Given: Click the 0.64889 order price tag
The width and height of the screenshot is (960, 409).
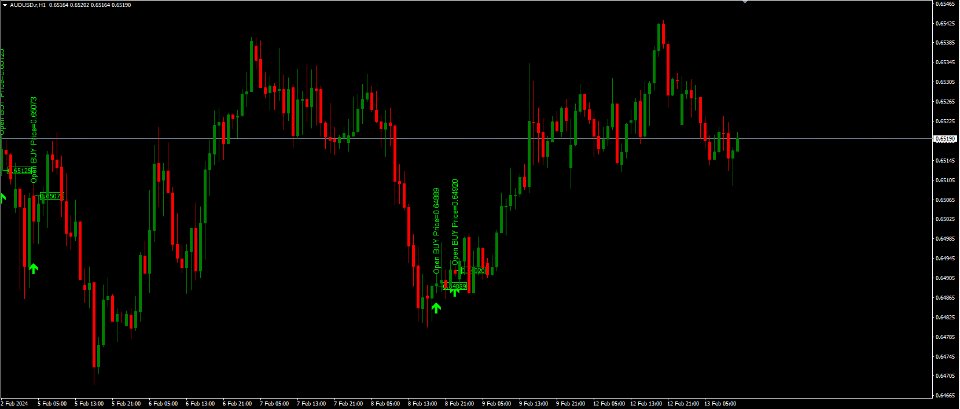Looking at the screenshot, I should pyautogui.click(x=455, y=286).
